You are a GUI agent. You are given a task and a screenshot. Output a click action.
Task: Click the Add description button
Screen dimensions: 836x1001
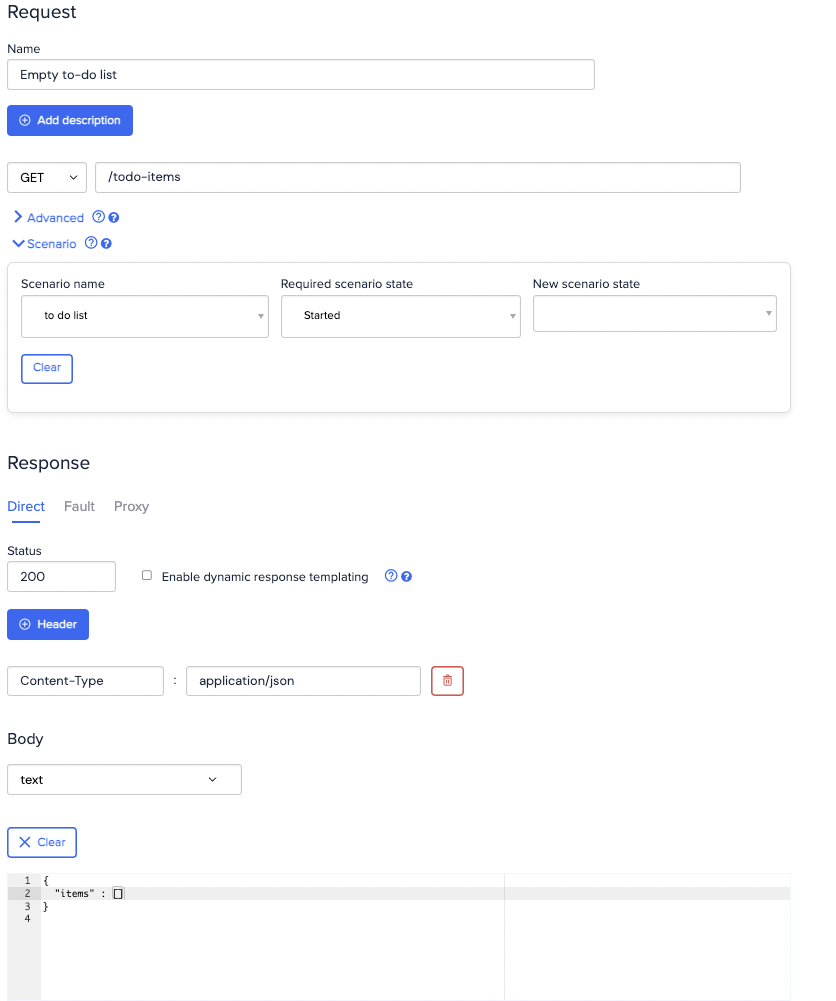(x=70, y=121)
